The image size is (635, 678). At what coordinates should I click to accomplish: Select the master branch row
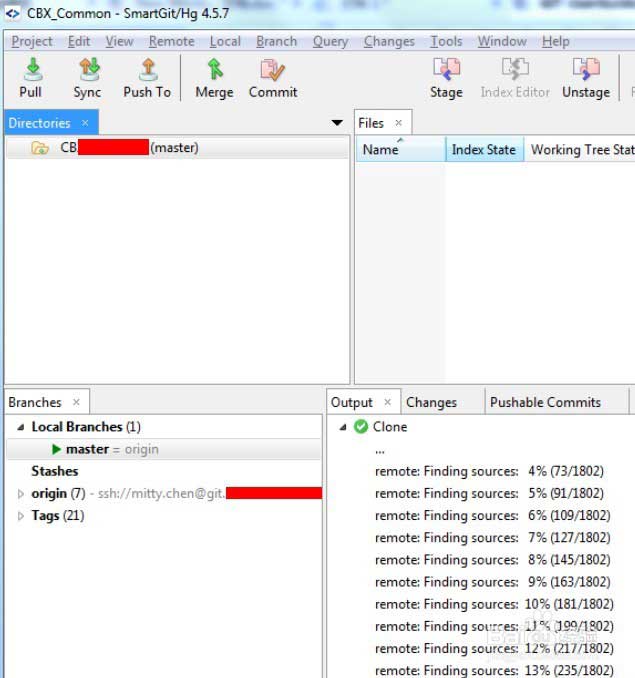164,449
